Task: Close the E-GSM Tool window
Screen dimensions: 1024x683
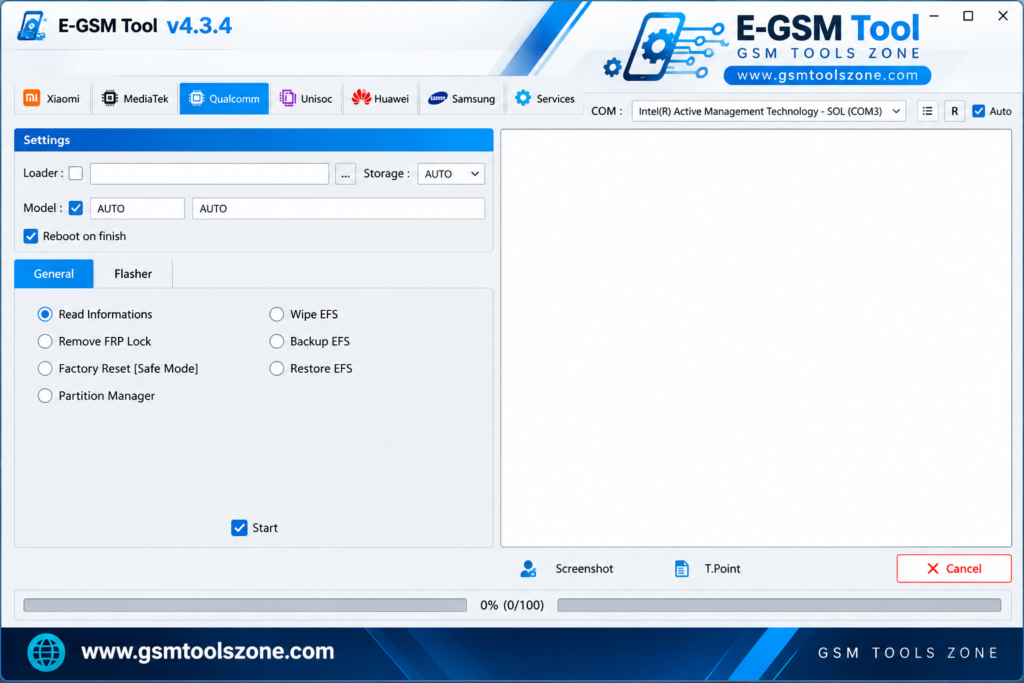Action: pos(1003,16)
